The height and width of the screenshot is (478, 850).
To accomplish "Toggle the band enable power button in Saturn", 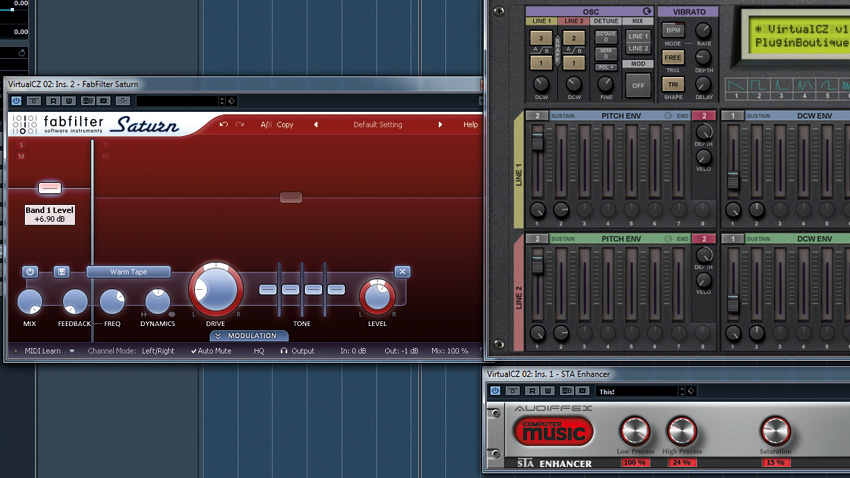I will pyautogui.click(x=30, y=272).
